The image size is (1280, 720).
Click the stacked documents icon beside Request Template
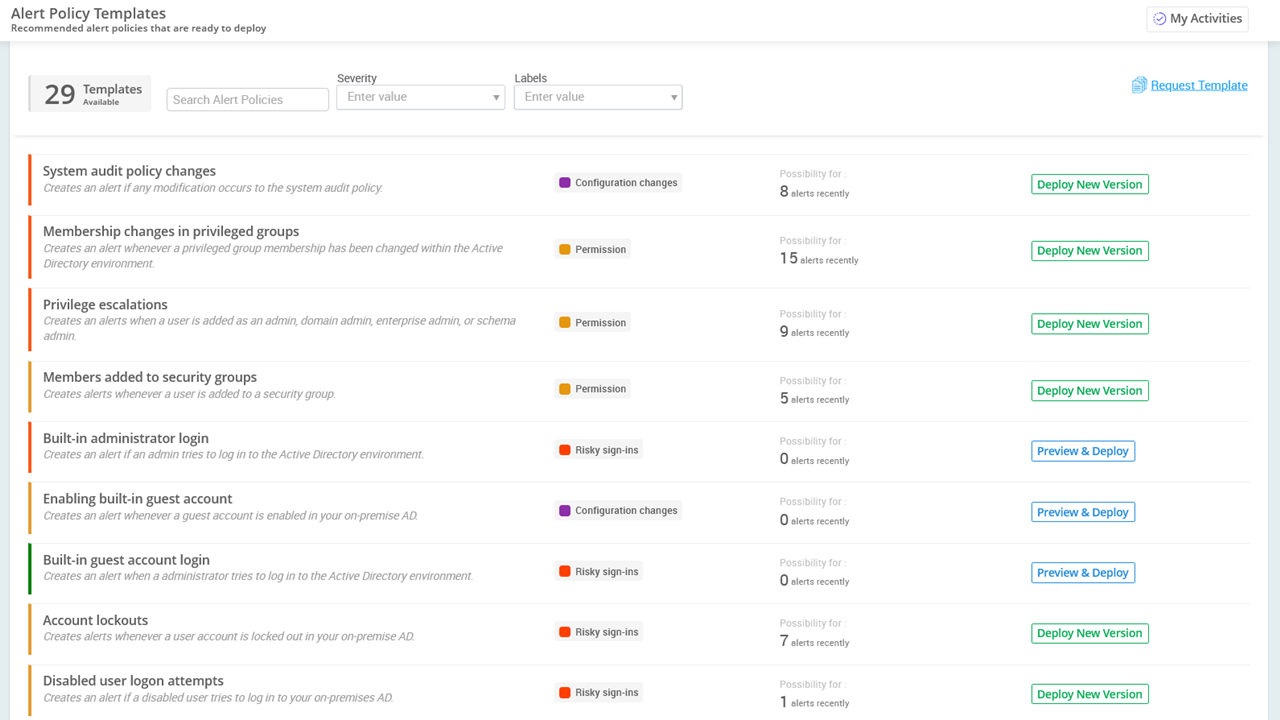[1139, 85]
